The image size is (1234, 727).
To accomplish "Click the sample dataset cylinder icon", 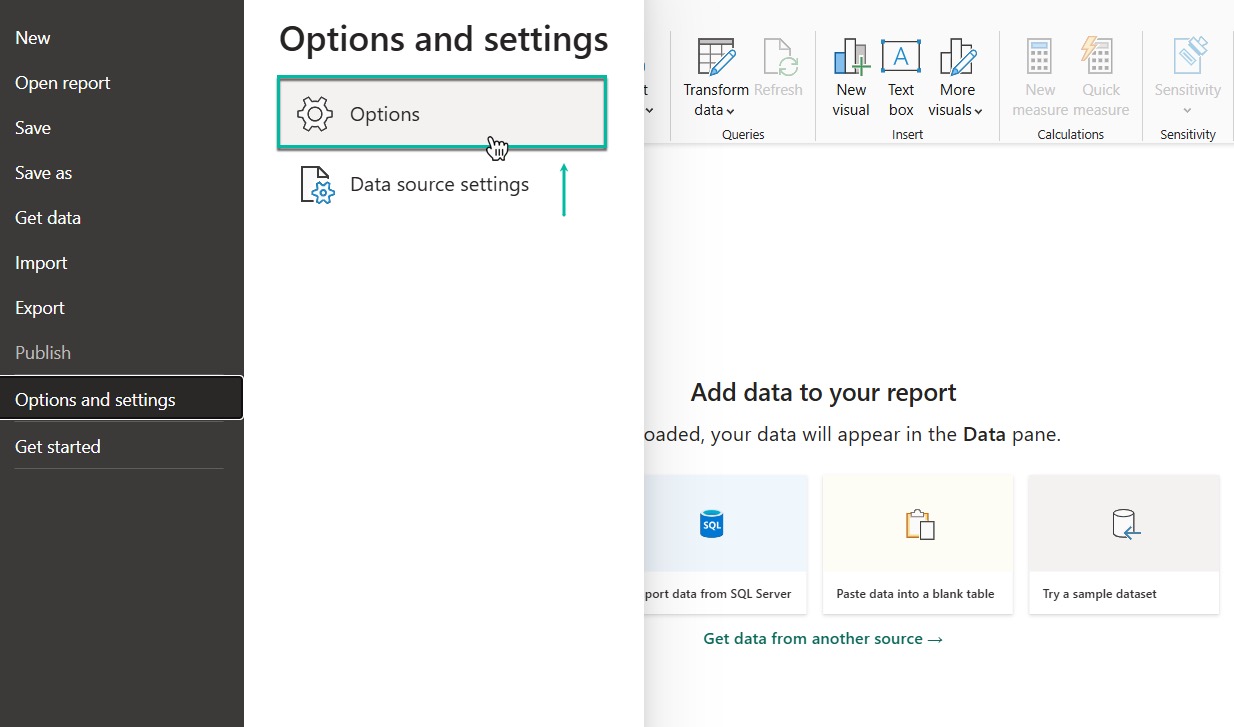I will pos(1124,524).
